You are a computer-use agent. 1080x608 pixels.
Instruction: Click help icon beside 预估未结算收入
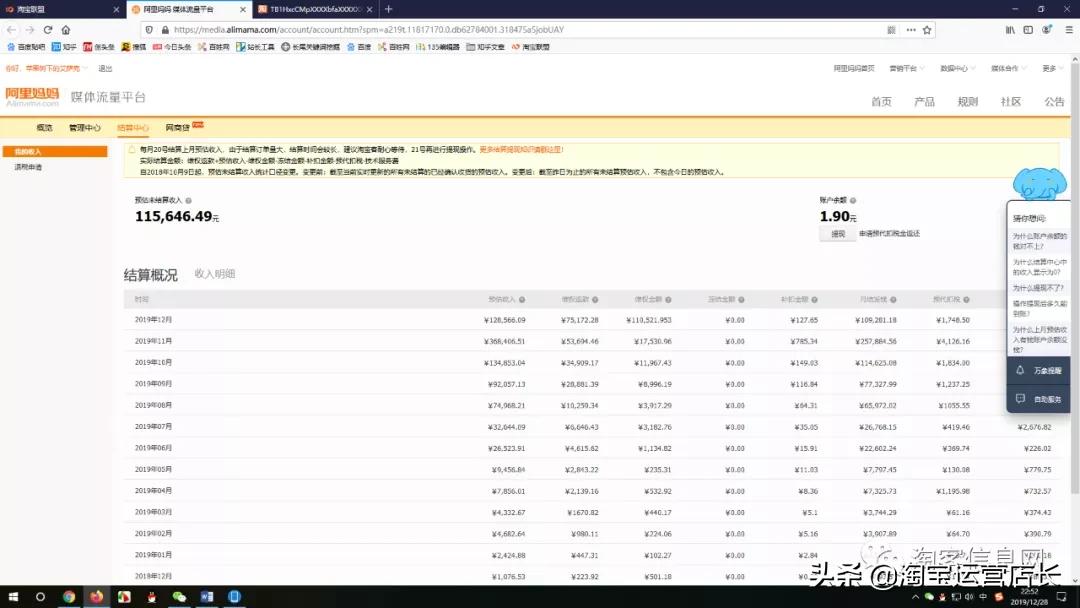pyautogui.click(x=189, y=200)
